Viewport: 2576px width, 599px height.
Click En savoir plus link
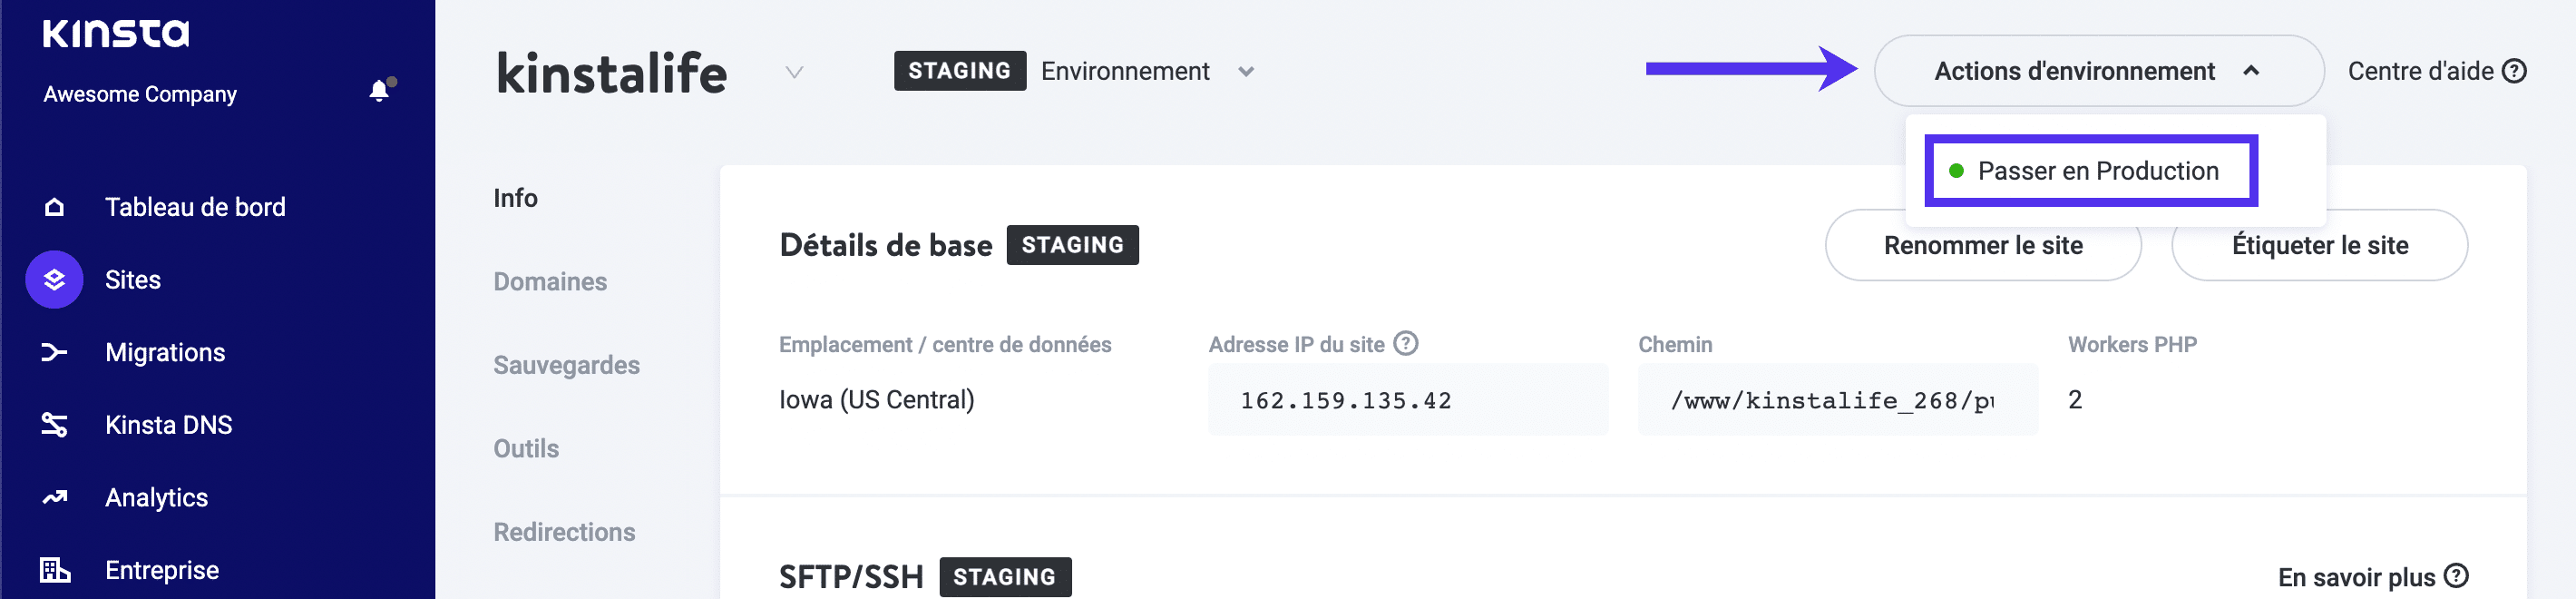(2372, 577)
